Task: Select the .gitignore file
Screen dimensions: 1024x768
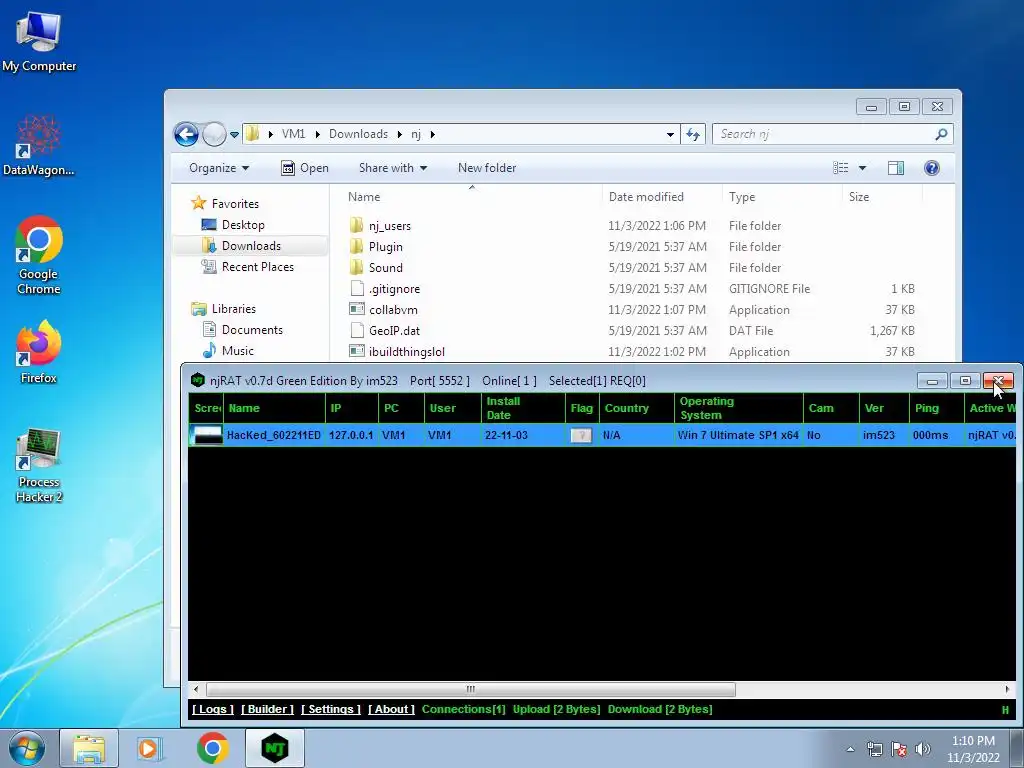Action: [385, 289]
